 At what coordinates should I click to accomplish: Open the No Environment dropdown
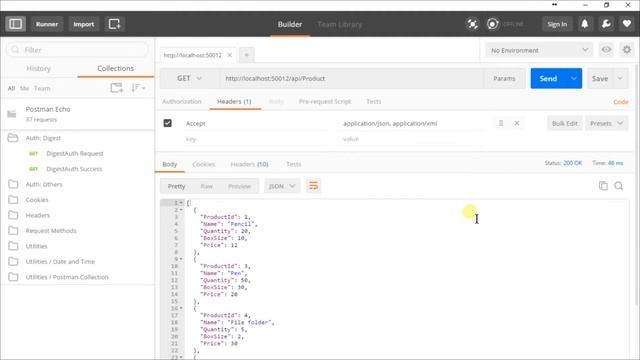(539, 50)
